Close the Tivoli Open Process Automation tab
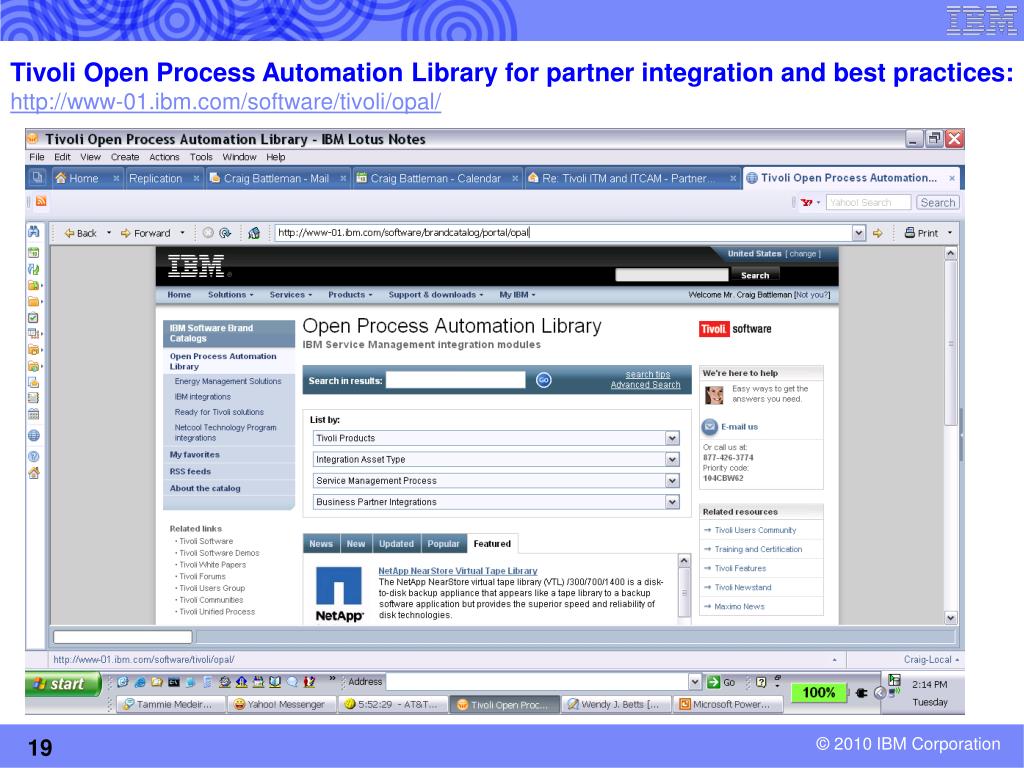The image size is (1024, 768). [x=952, y=178]
